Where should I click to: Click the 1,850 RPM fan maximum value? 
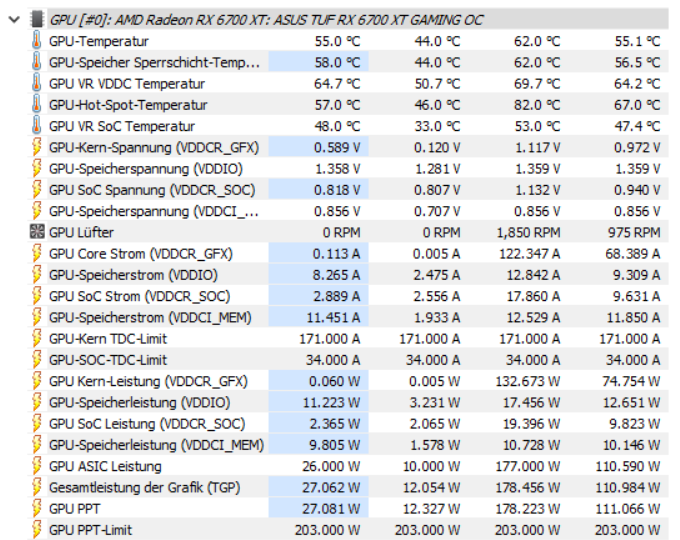point(528,232)
